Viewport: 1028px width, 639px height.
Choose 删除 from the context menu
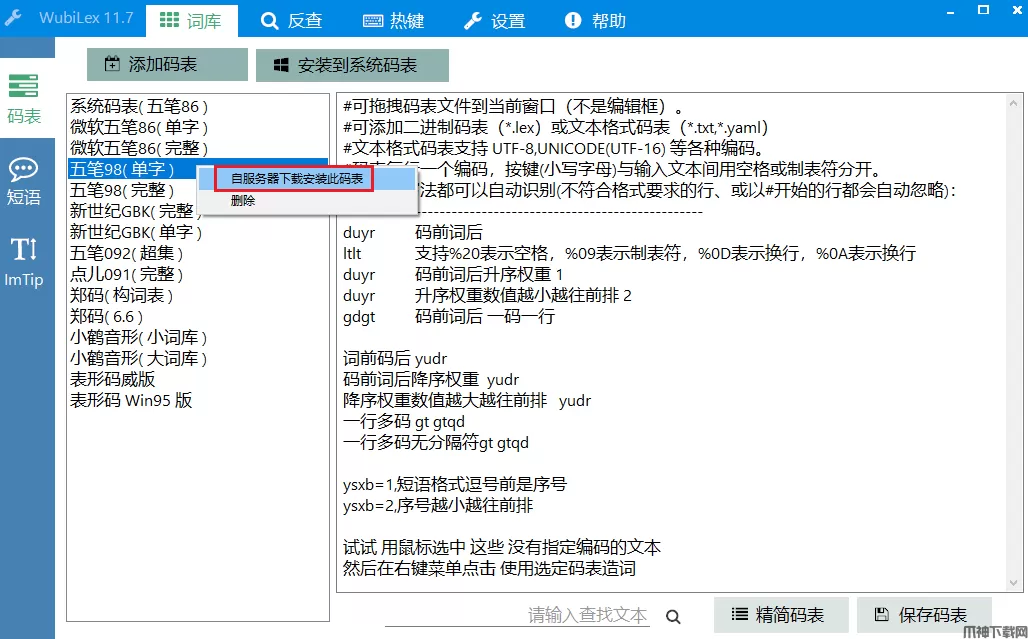click(243, 201)
